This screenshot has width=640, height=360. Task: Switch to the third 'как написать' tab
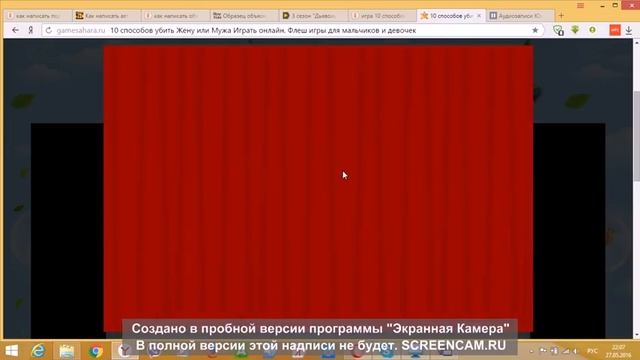[176, 16]
